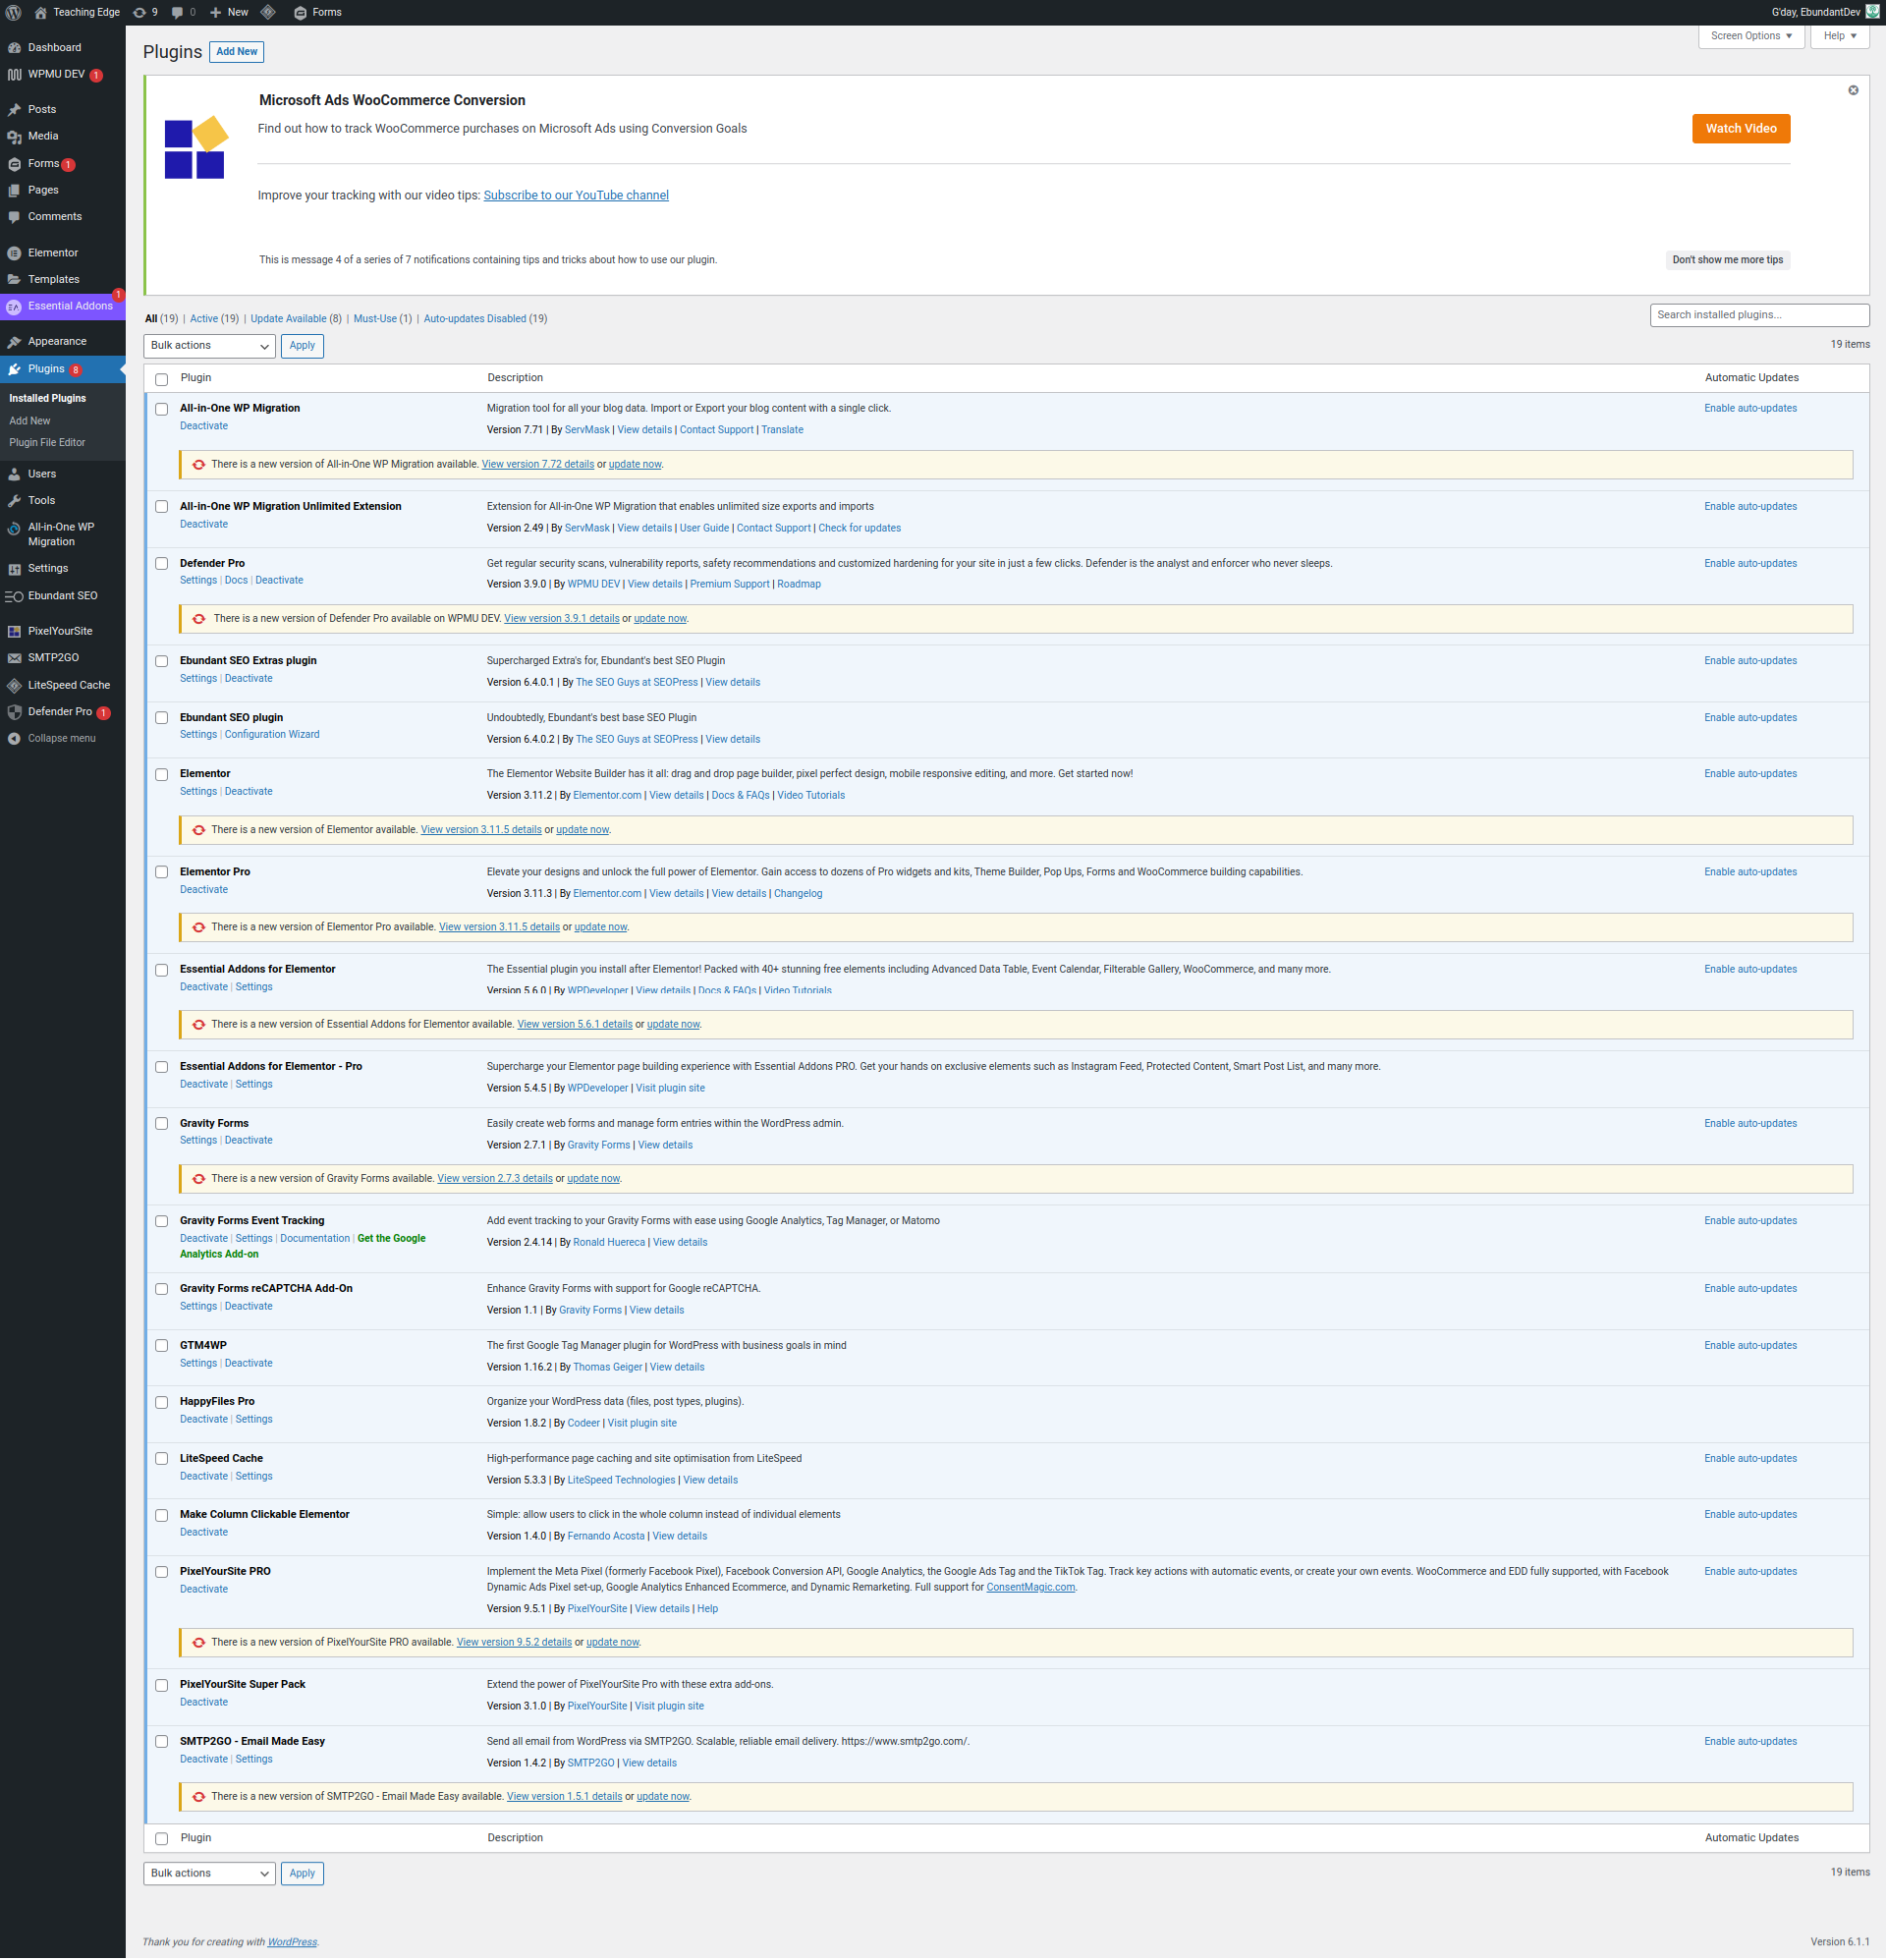Open the top Bulk actions dropdown

tap(209, 346)
